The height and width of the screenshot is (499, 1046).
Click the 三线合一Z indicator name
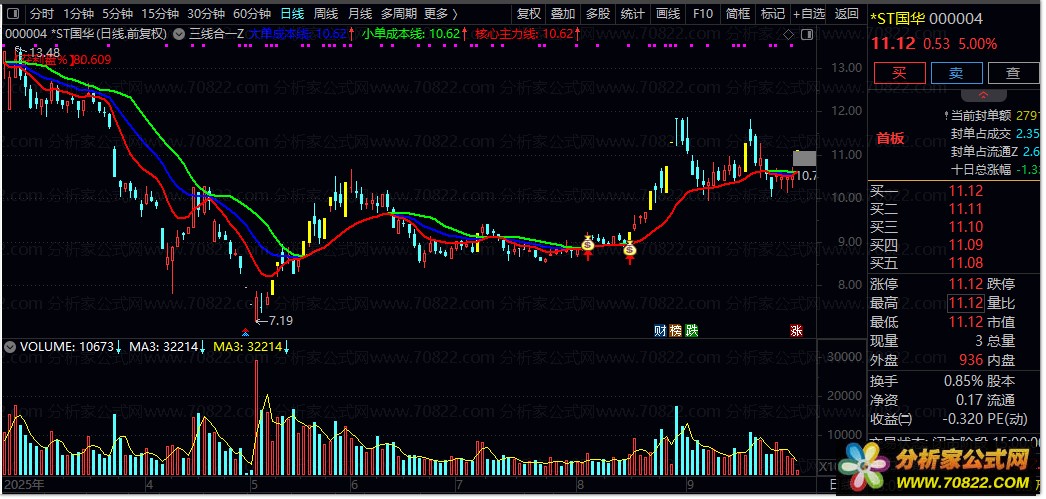click(217, 33)
